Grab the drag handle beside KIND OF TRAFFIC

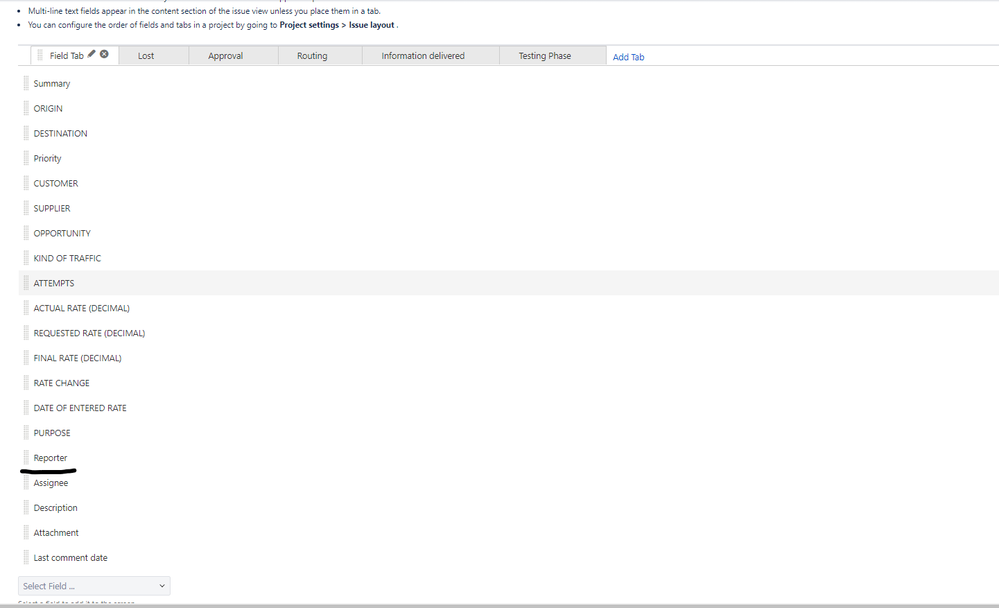tap(26, 258)
